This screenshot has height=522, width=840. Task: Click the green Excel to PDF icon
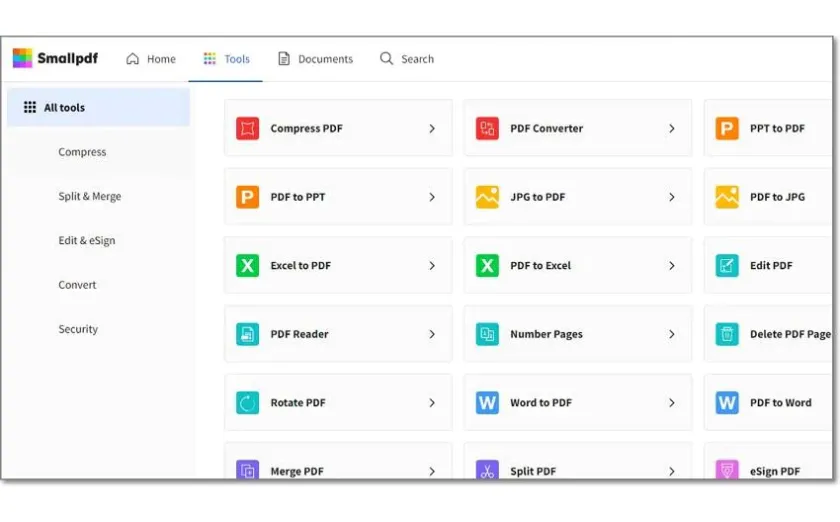click(x=247, y=266)
